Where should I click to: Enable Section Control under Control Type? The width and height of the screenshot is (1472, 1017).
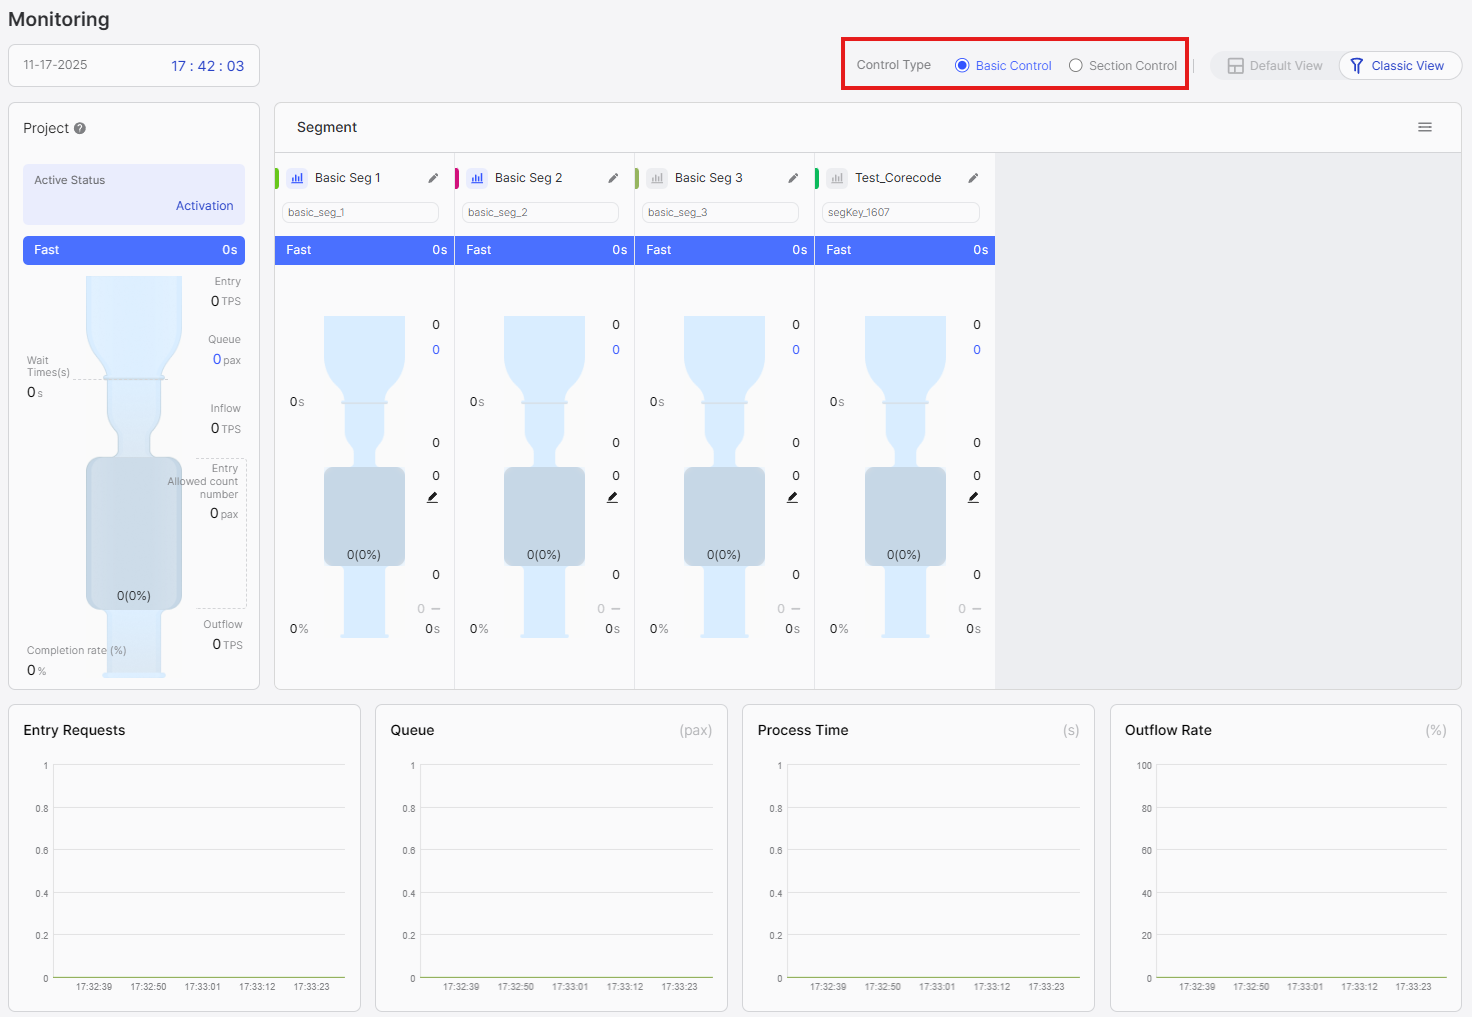point(1075,65)
